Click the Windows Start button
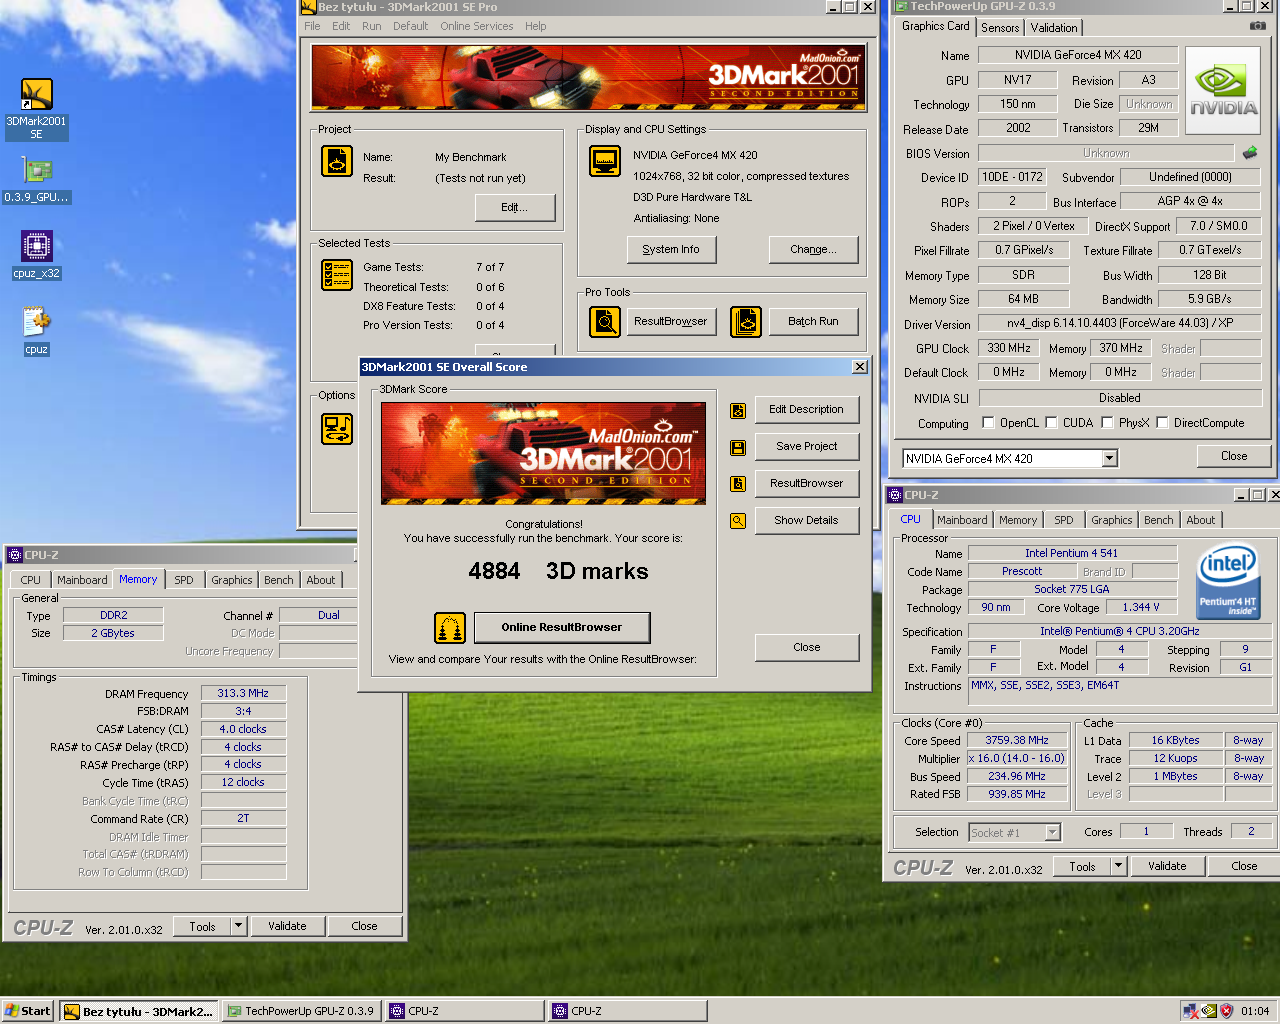1280x1024 pixels. 28,1011
